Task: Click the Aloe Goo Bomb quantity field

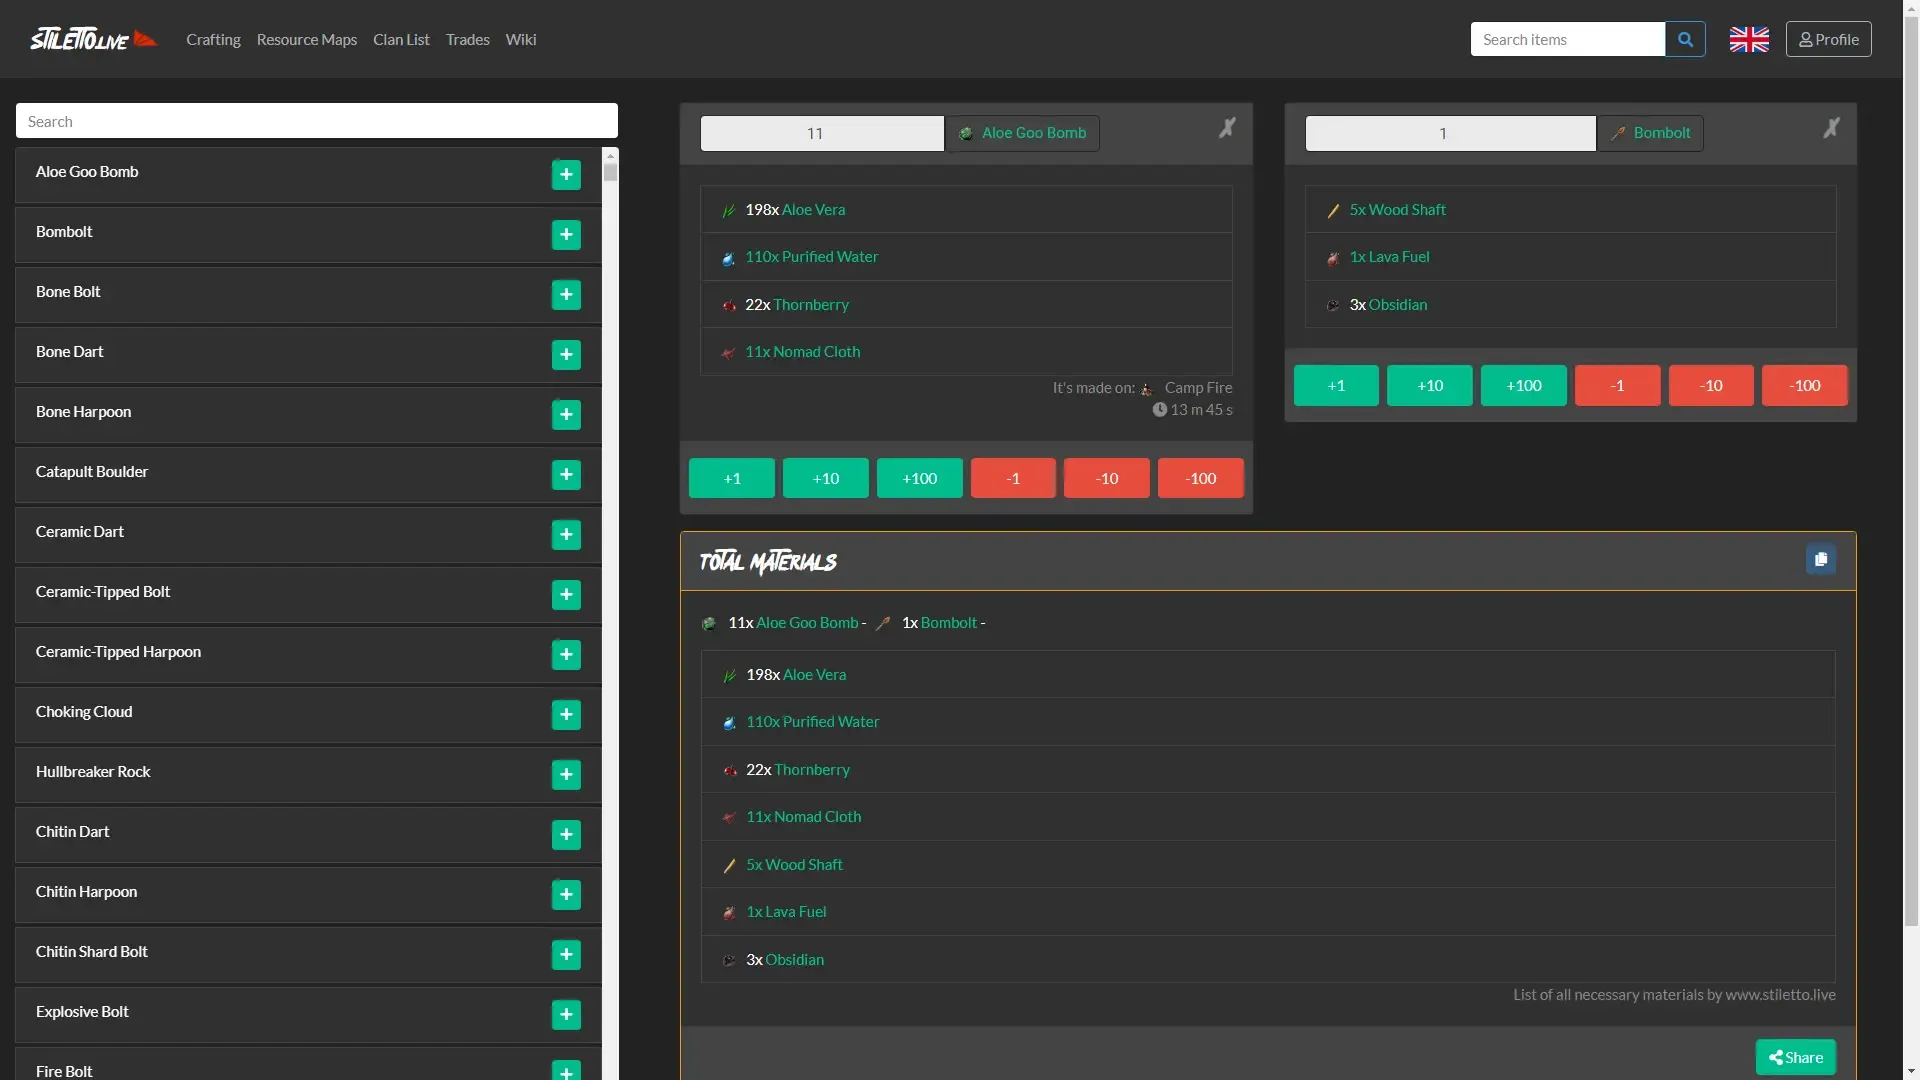Action: (822, 133)
